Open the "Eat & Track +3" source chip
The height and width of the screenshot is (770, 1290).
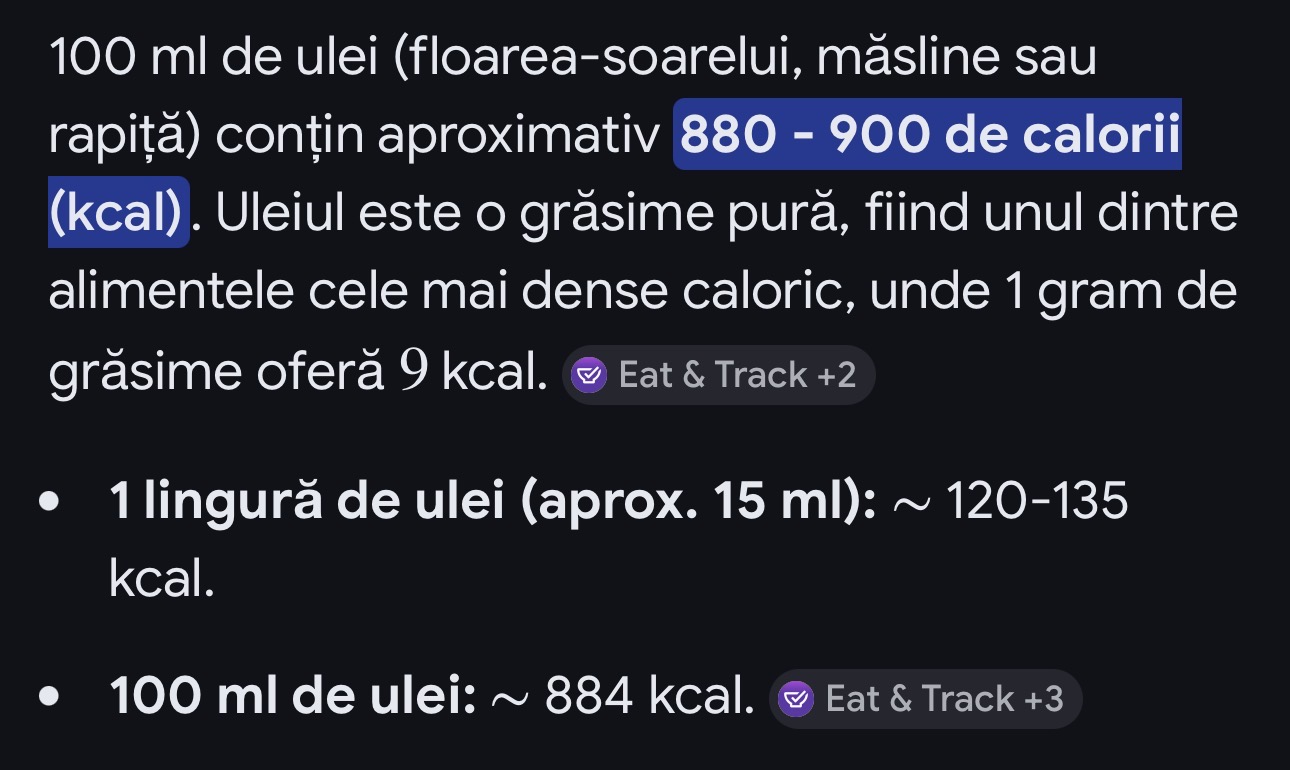click(x=925, y=698)
